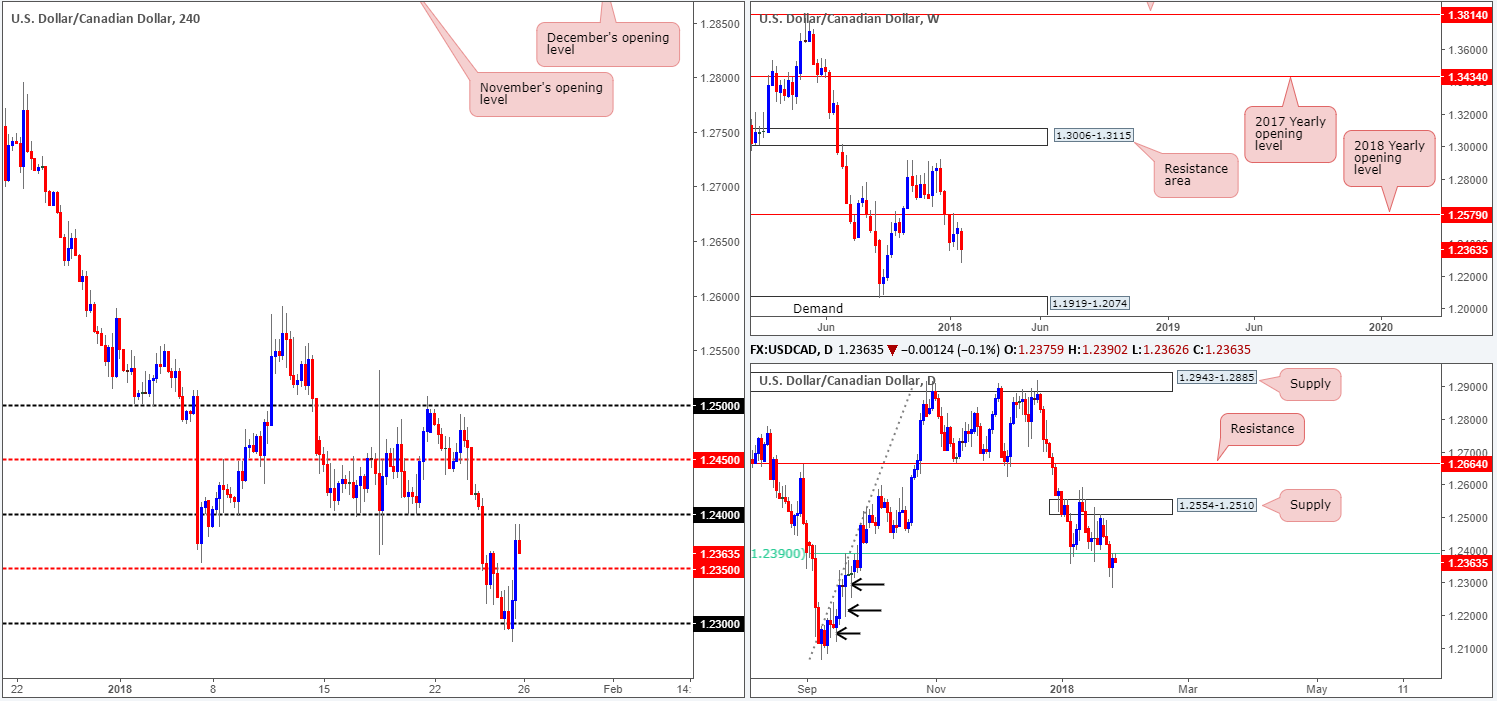Select the 2017 Yearly opening level callout
Image resolution: width=1497 pixels, height=701 pixels.
[1291, 136]
